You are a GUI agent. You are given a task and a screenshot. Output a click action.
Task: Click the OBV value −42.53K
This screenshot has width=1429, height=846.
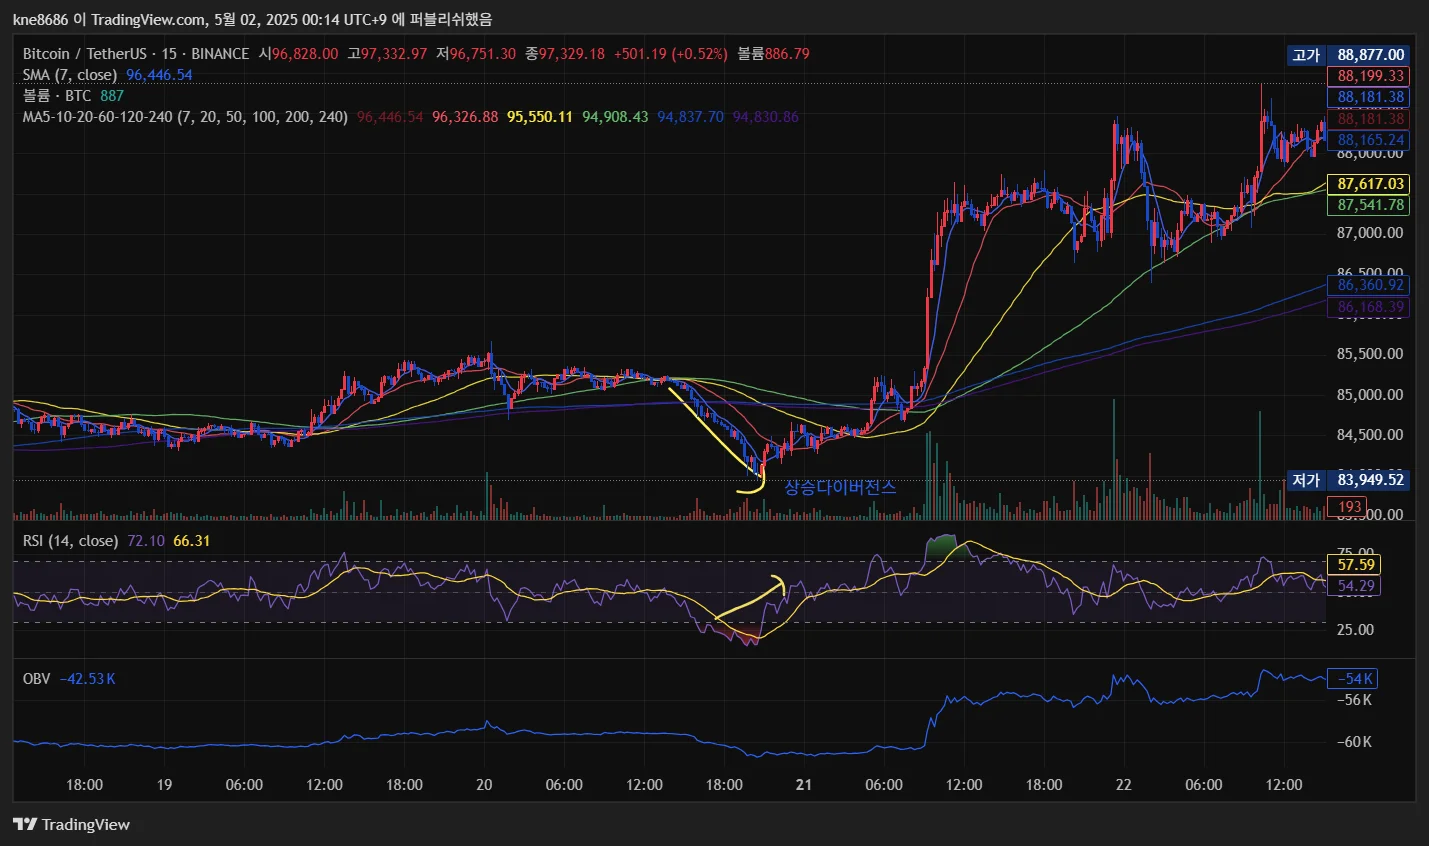pos(88,679)
